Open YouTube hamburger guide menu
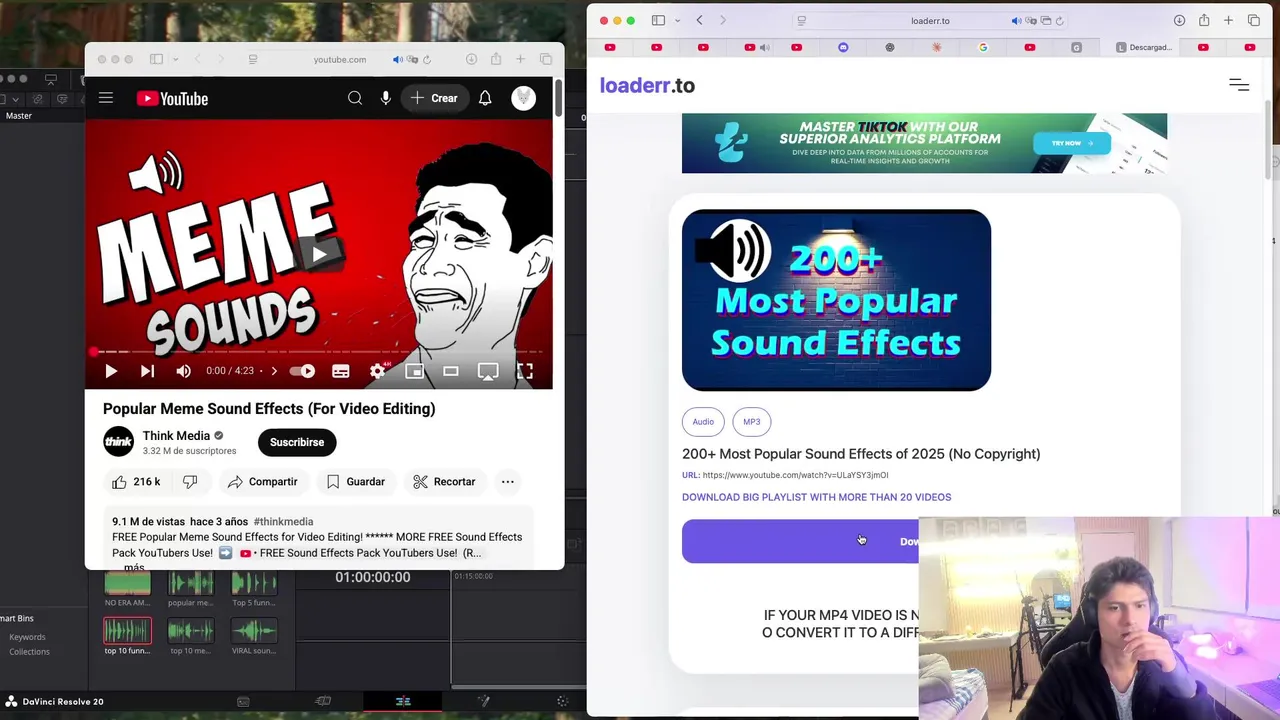Viewport: 1280px width, 720px height. pyautogui.click(x=106, y=98)
